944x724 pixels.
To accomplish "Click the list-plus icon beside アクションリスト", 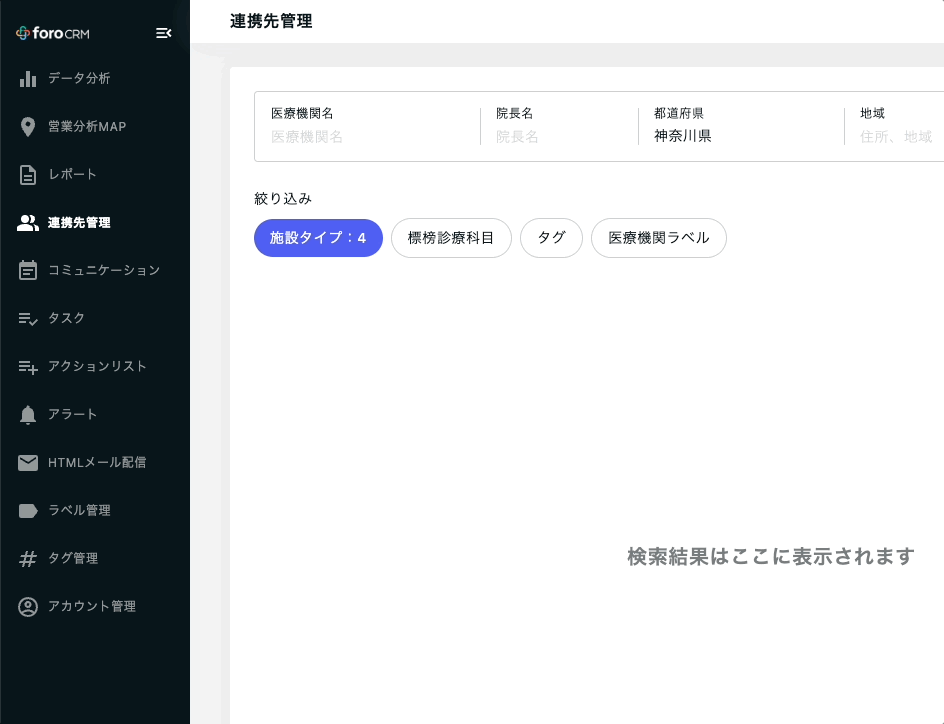I will pos(28,367).
